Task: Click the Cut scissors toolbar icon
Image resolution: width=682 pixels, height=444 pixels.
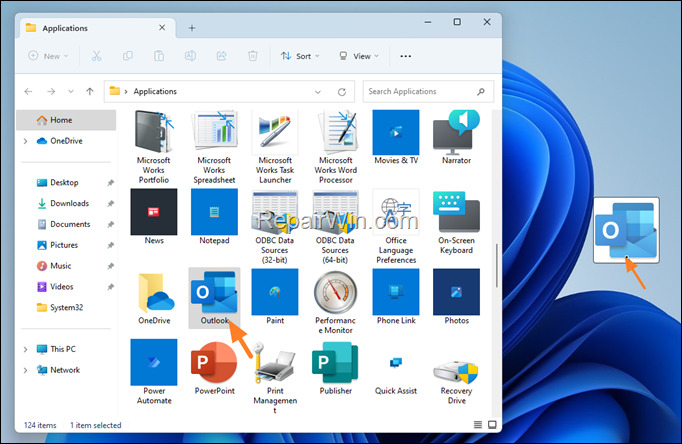Action: pos(97,56)
